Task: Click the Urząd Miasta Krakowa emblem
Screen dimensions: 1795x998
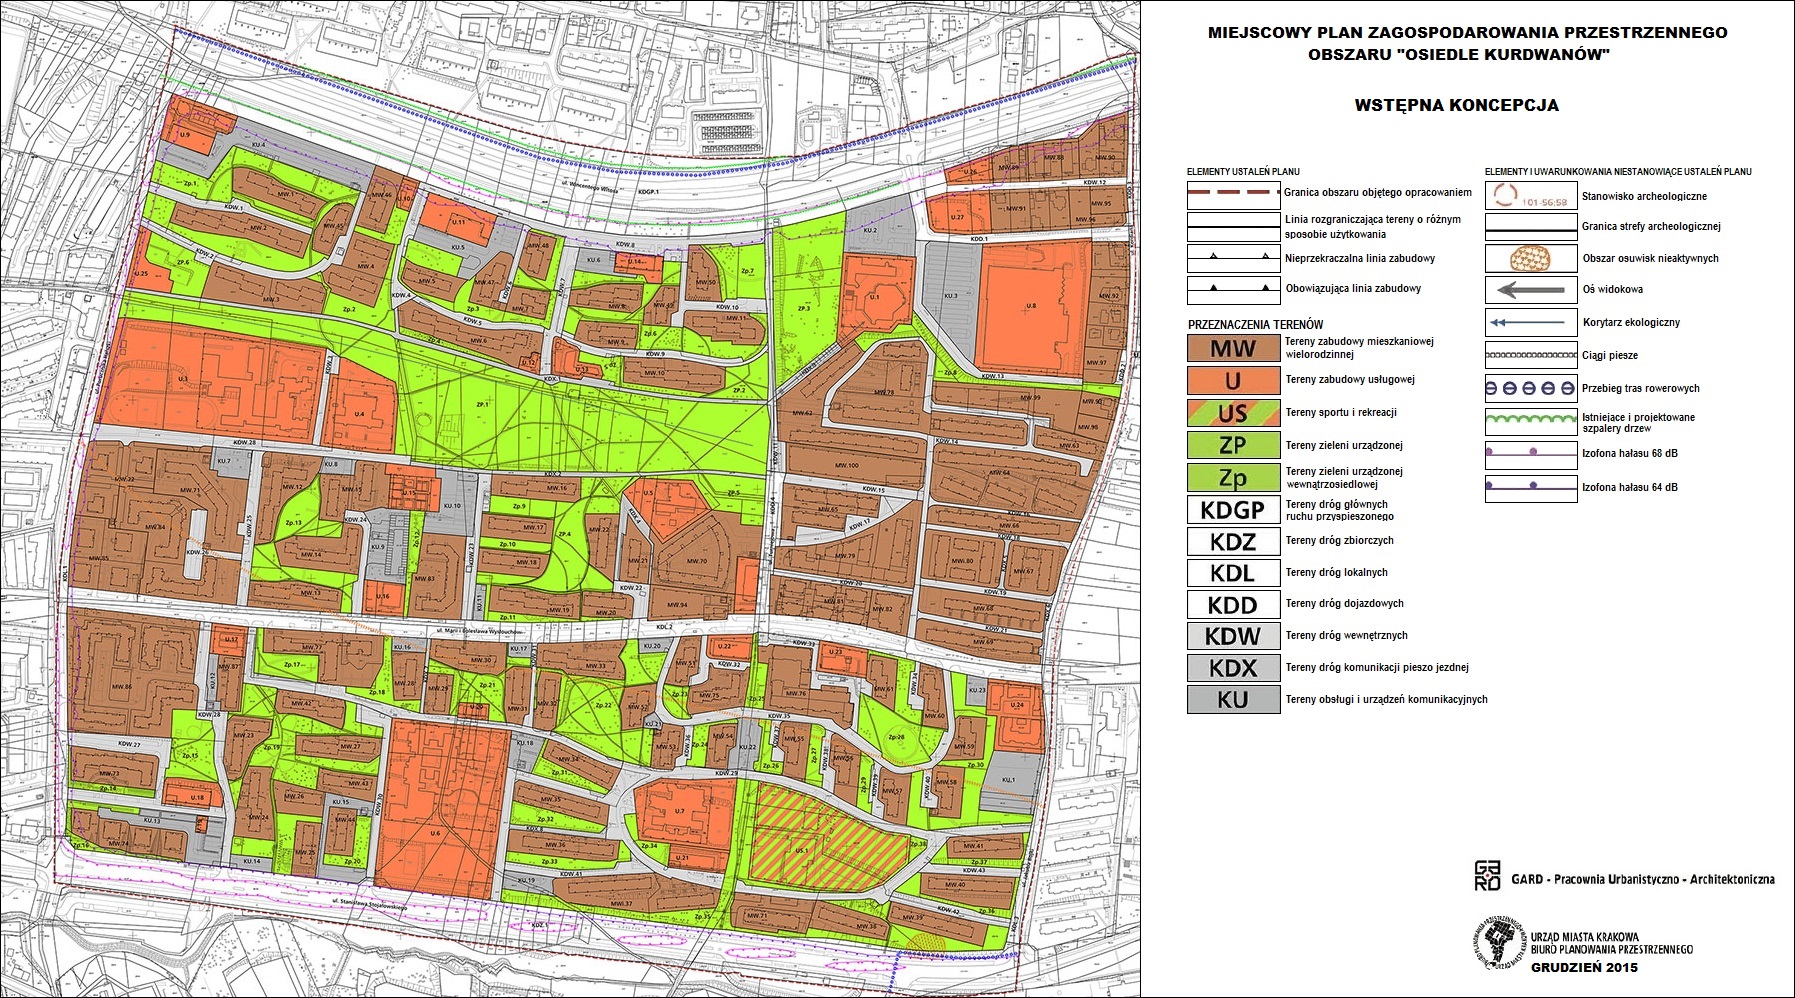Action: point(1497,941)
